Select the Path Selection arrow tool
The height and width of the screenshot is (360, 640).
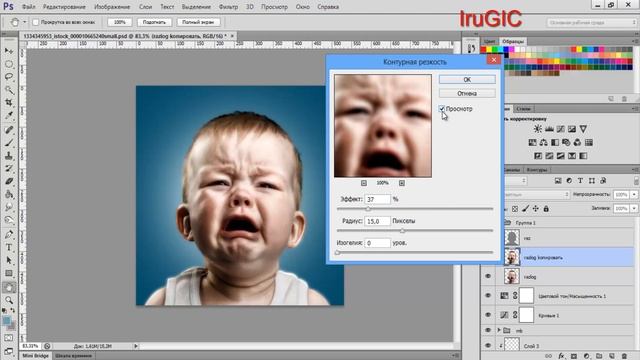point(9,260)
